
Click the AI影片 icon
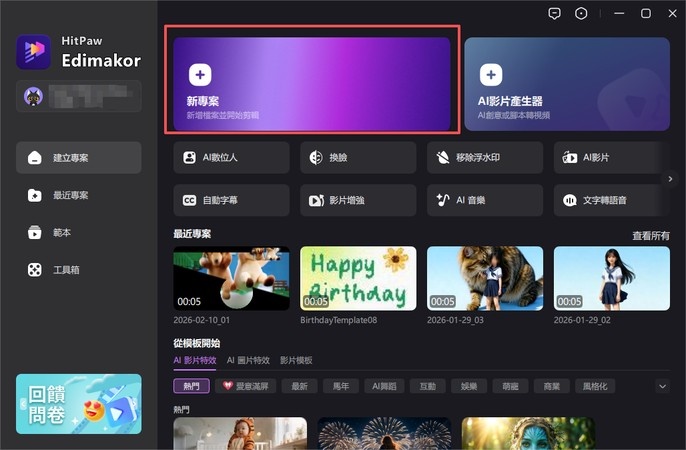[570, 157]
